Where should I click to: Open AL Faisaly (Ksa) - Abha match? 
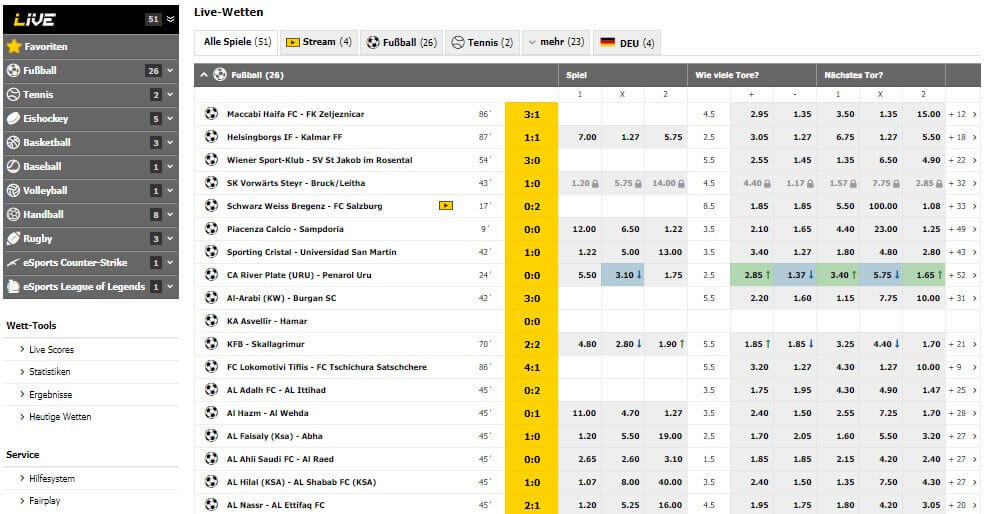coord(274,436)
